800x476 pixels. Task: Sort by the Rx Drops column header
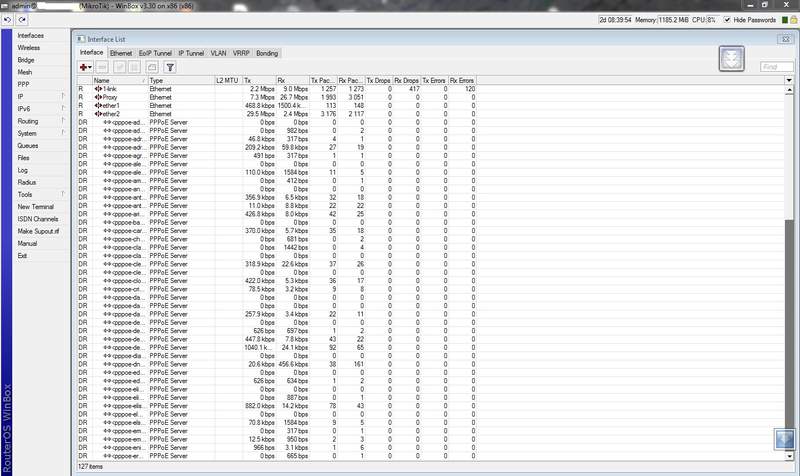(407, 80)
